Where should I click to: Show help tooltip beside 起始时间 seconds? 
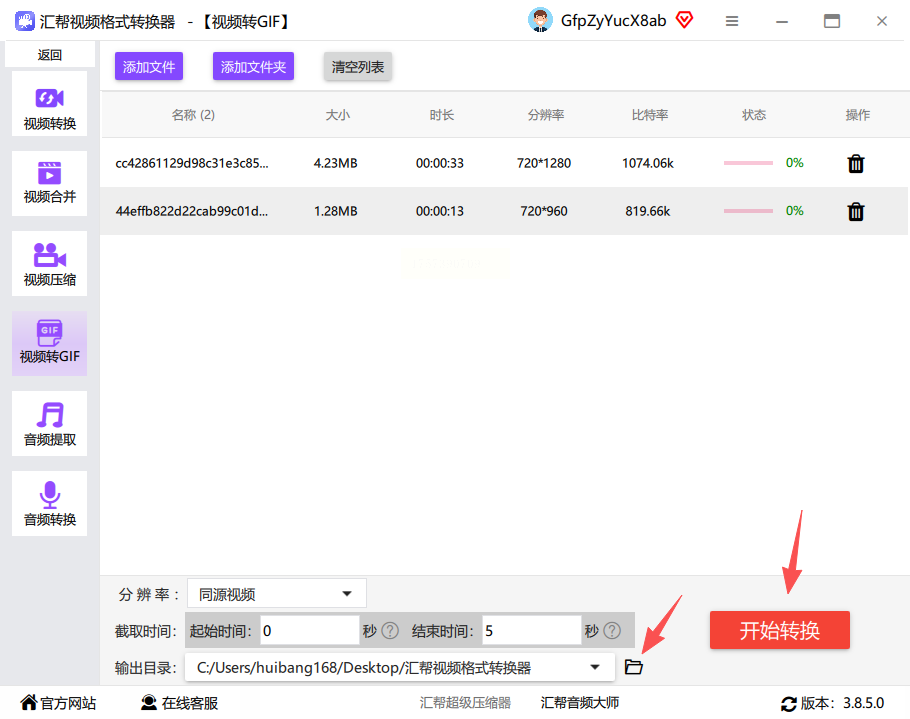390,631
